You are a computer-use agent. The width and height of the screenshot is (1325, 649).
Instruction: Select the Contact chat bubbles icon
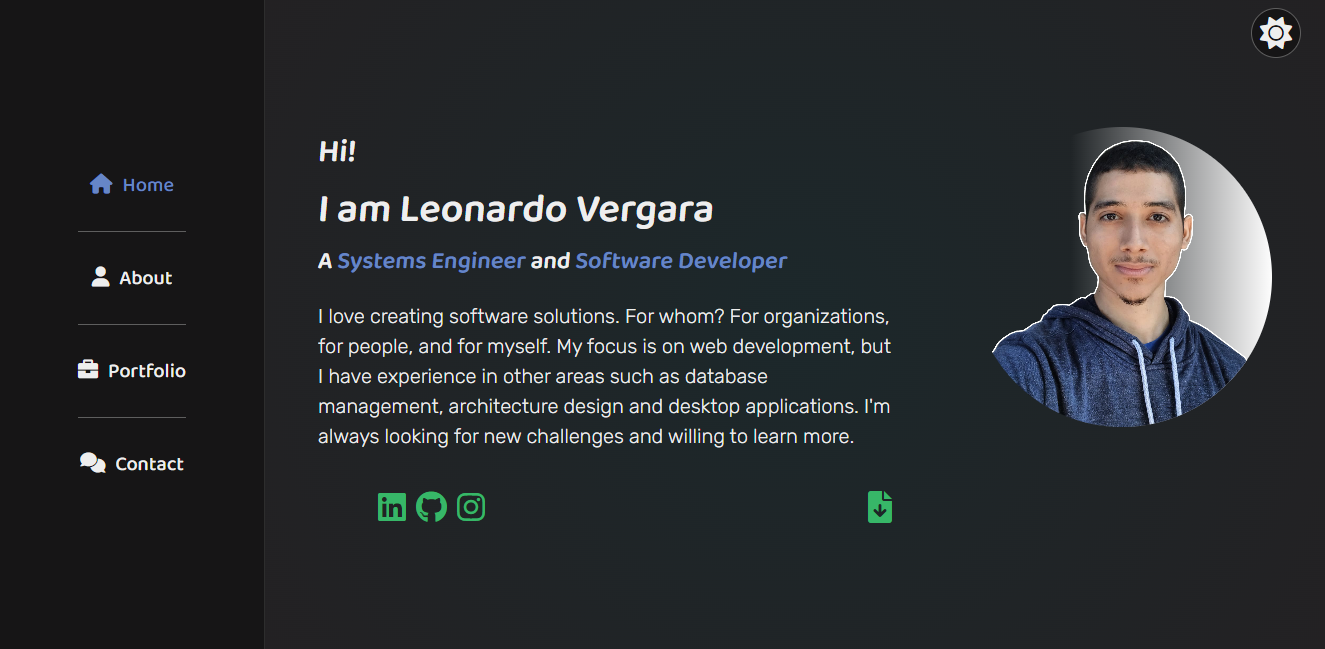(x=92, y=462)
